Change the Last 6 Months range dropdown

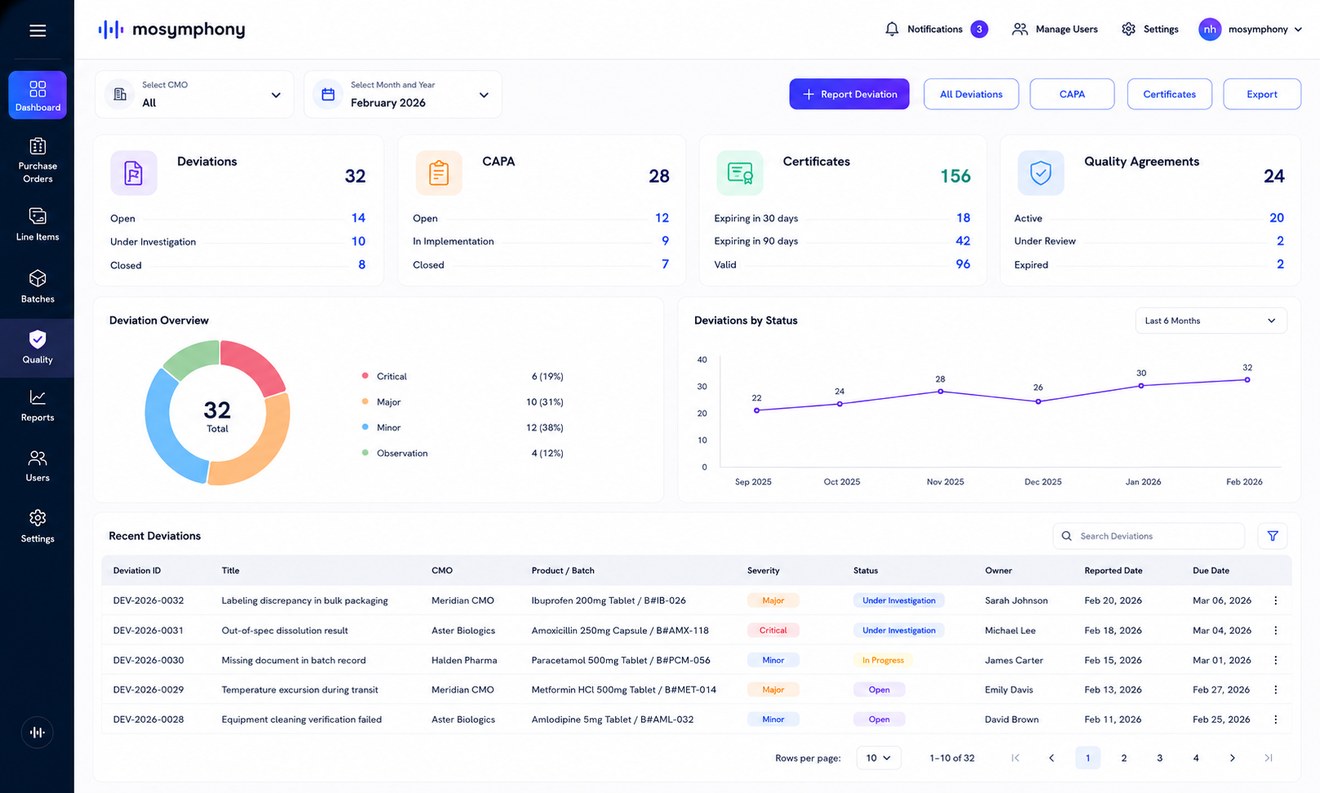point(1211,321)
